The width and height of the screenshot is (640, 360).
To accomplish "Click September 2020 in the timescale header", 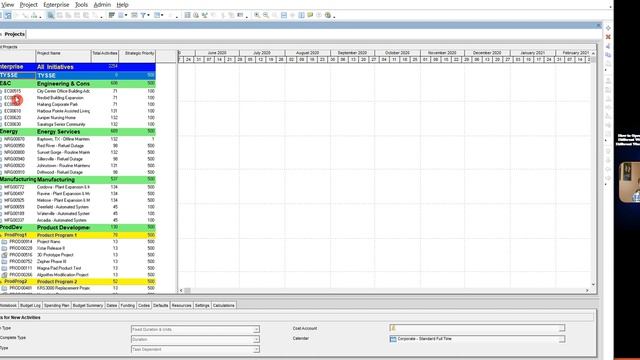I will pyautogui.click(x=352, y=53).
